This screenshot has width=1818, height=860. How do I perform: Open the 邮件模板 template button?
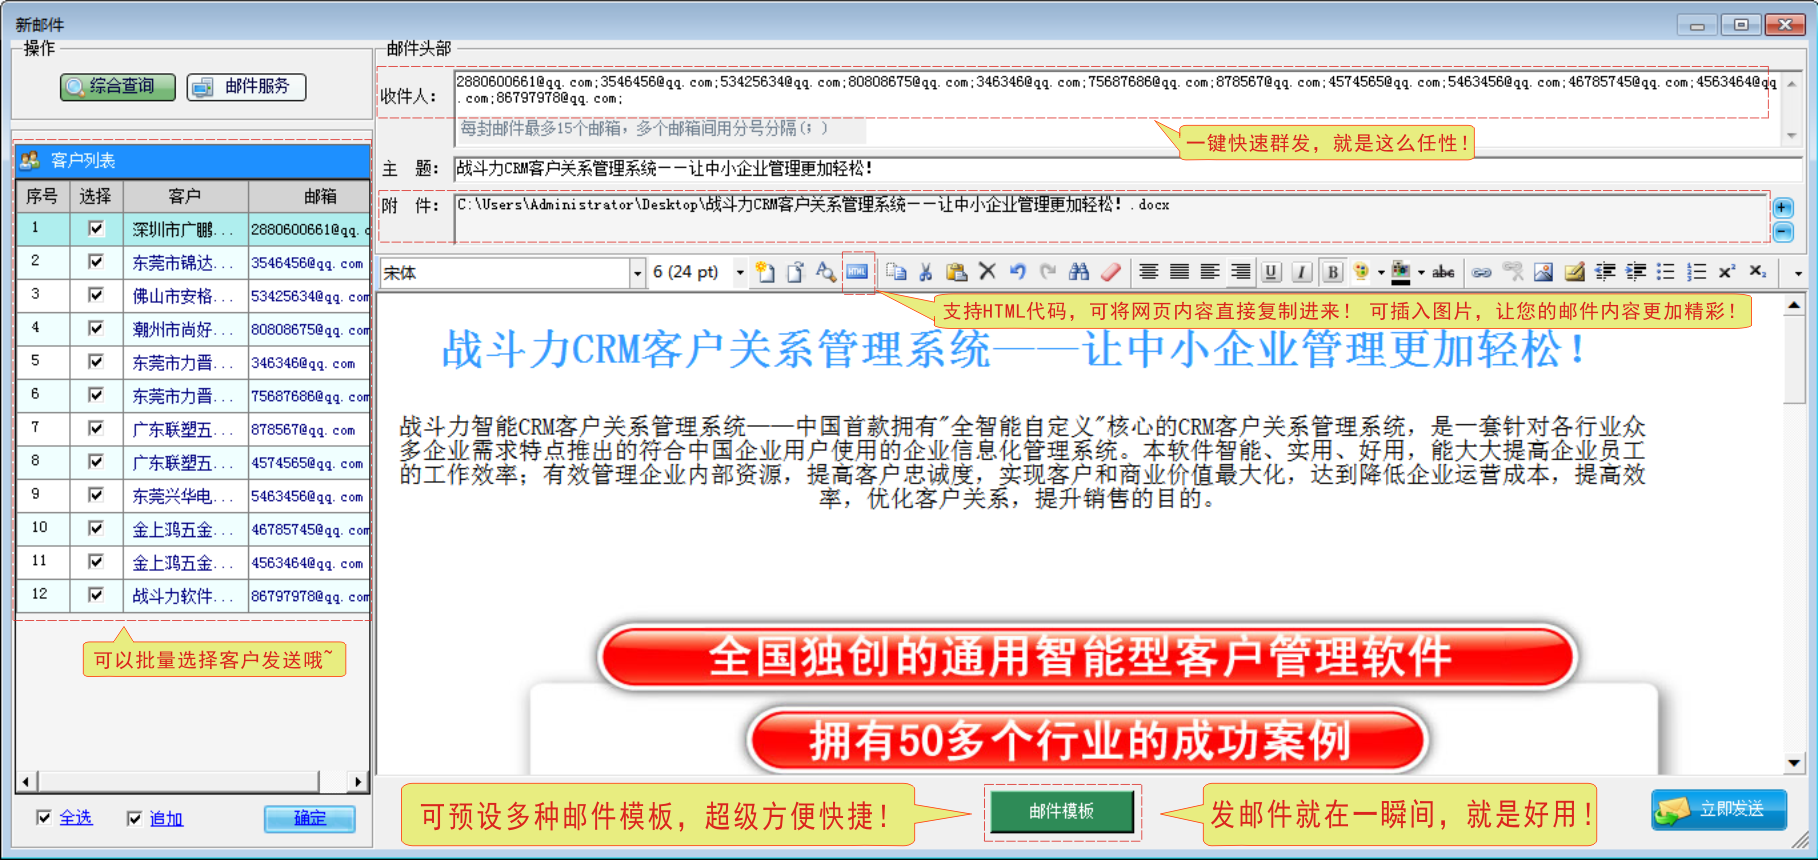pos(1062,811)
